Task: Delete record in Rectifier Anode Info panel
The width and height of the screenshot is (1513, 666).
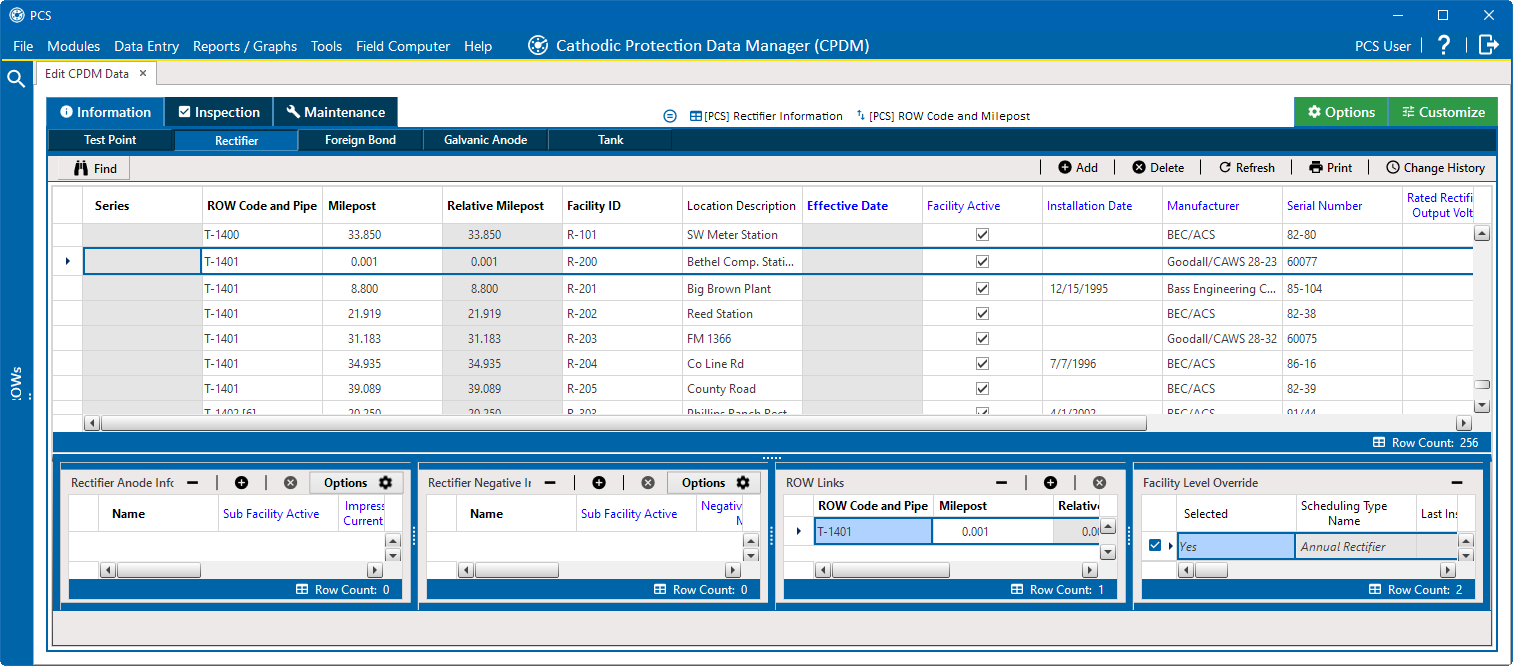Action: (290, 482)
